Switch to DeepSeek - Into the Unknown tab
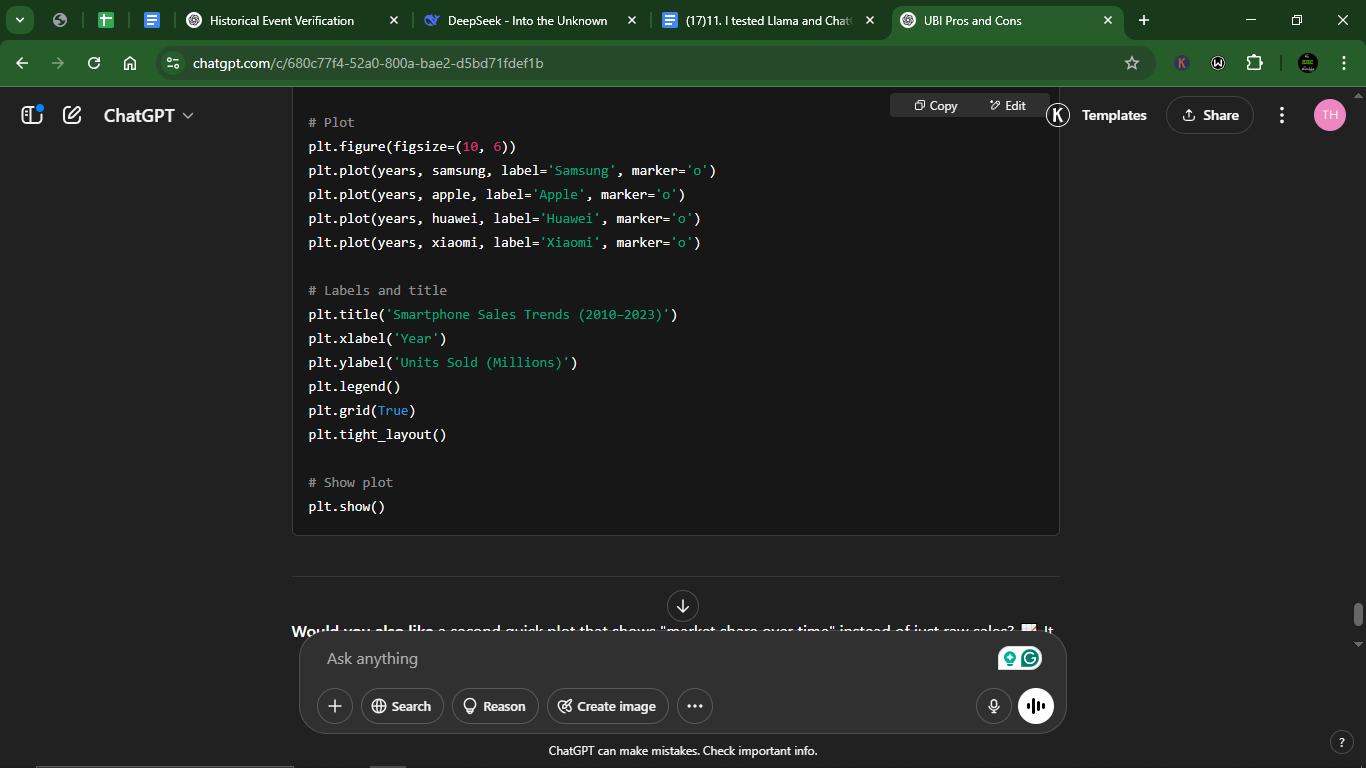Image resolution: width=1366 pixels, height=768 pixels. tap(527, 20)
